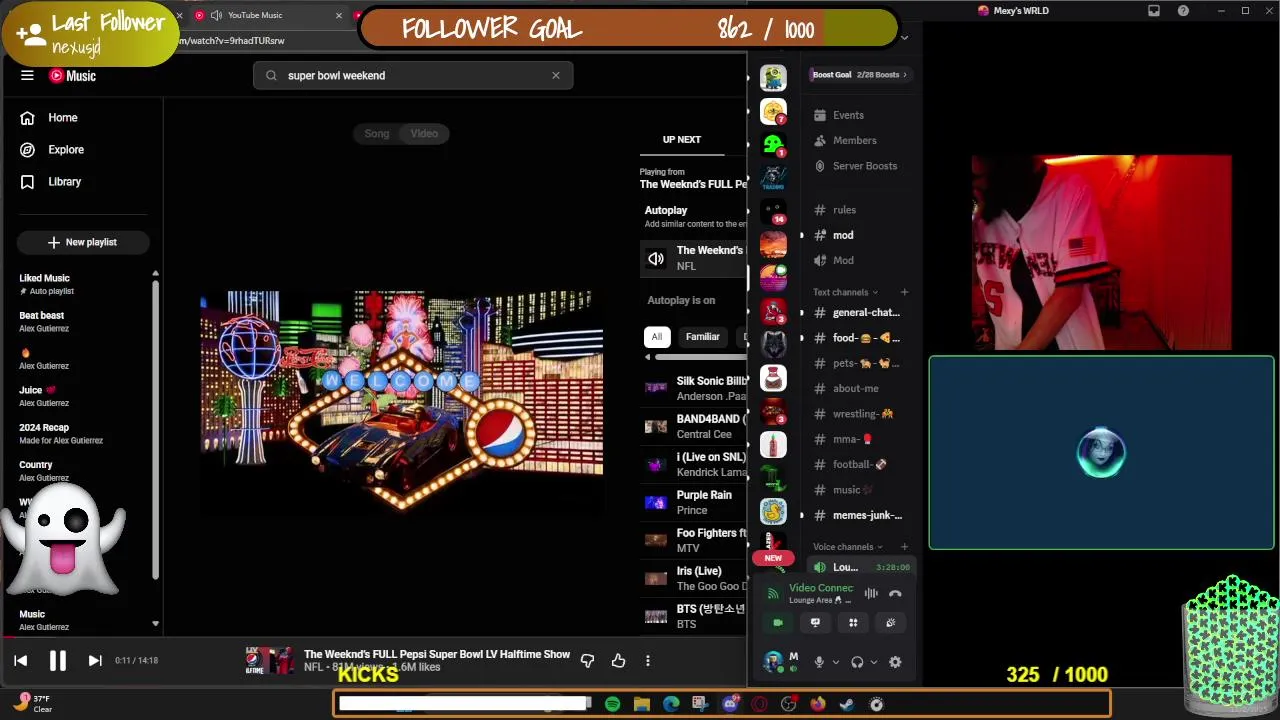Select the yellow duck server icon
Viewport: 1280px width, 720px height.
point(773,512)
